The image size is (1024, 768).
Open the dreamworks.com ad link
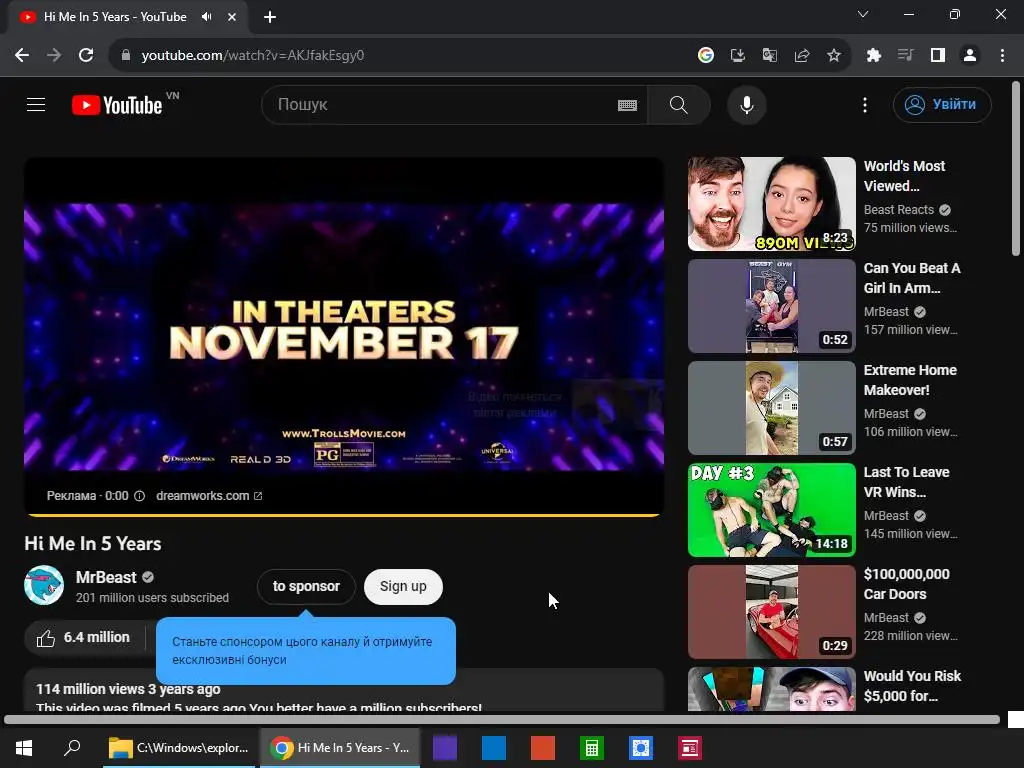pos(209,496)
